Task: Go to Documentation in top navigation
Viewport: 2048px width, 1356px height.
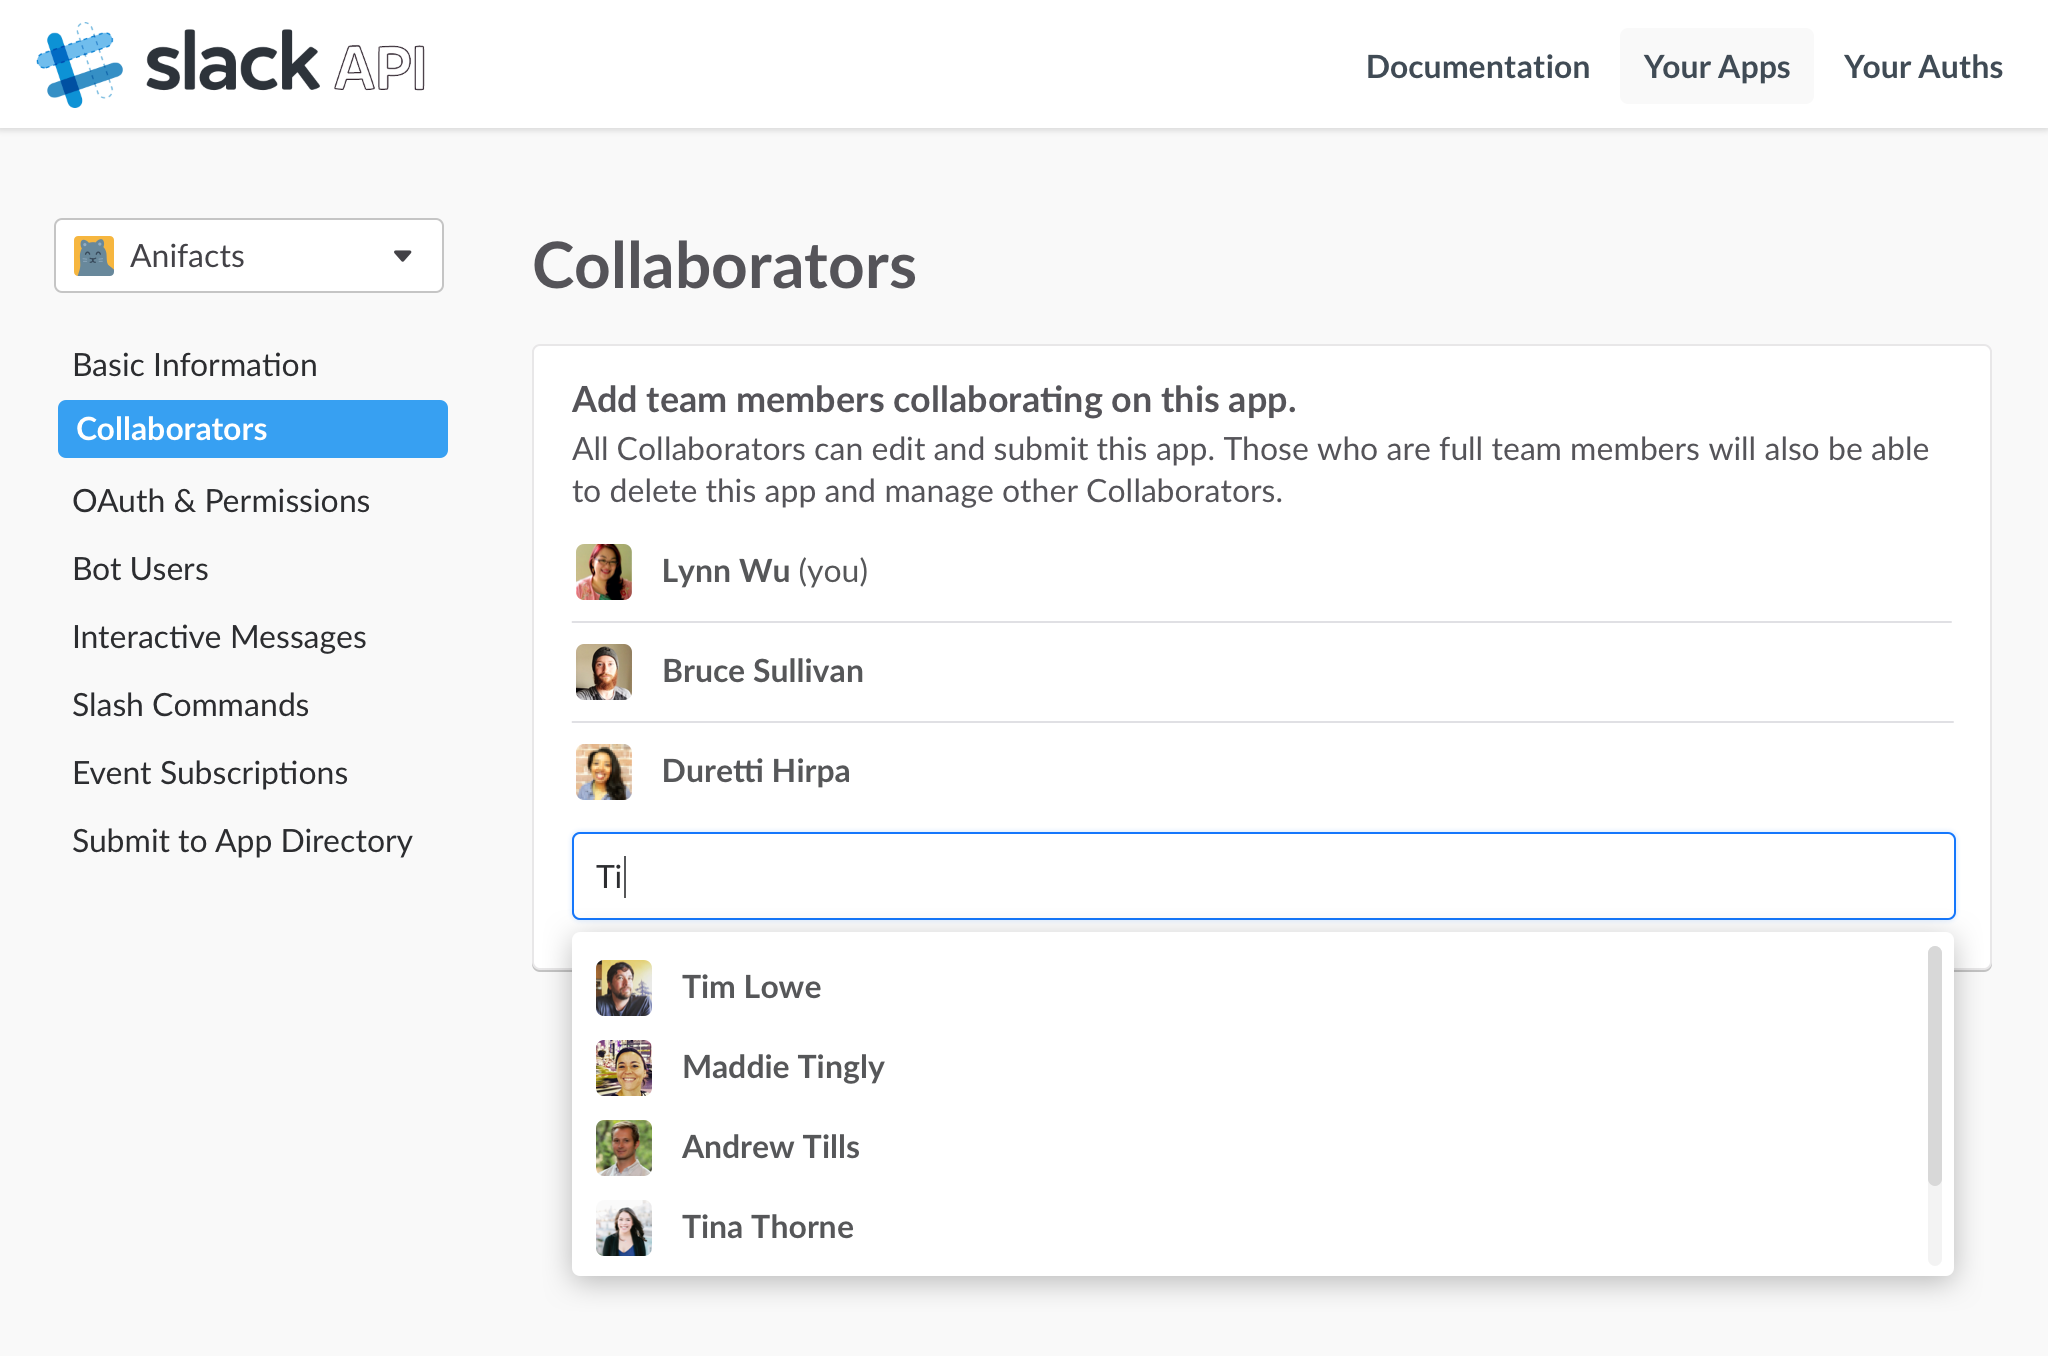Action: (1477, 67)
